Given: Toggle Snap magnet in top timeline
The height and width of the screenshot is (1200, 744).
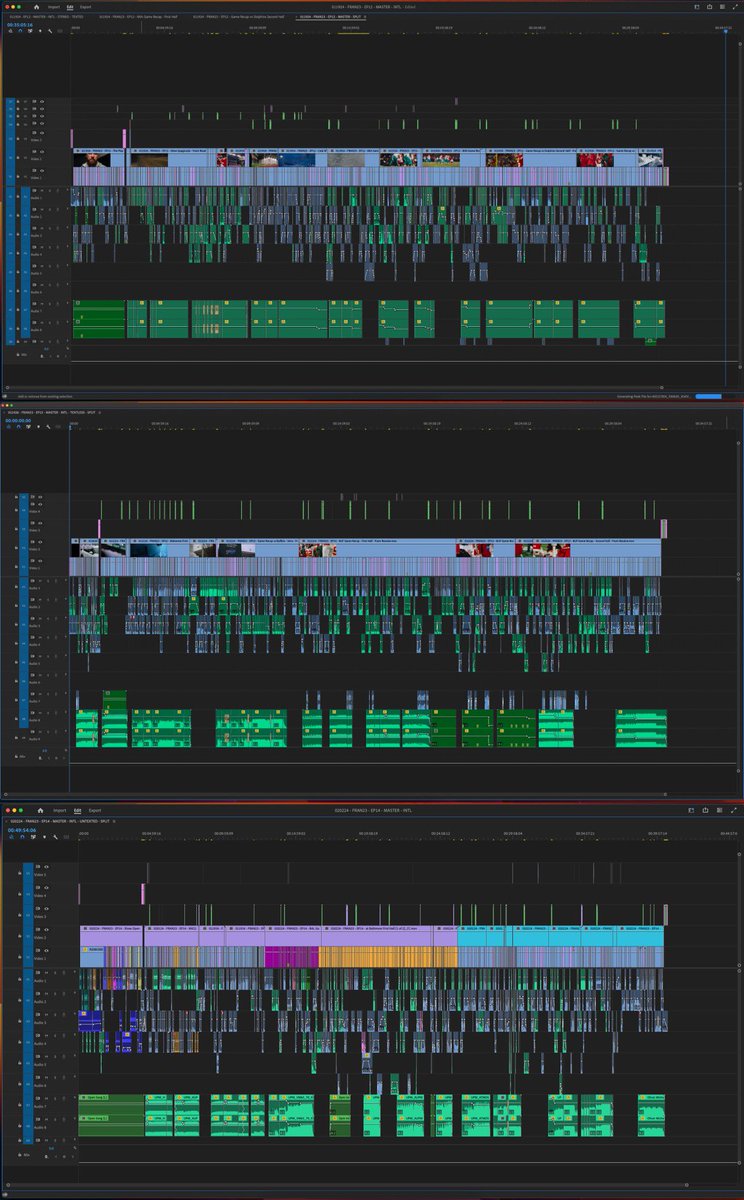Looking at the screenshot, I should pos(20,31).
